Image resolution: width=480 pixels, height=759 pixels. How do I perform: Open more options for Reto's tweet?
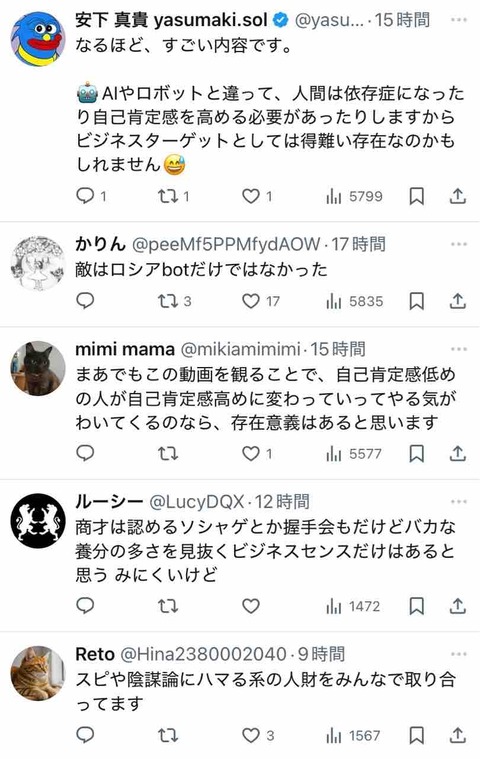click(x=458, y=654)
